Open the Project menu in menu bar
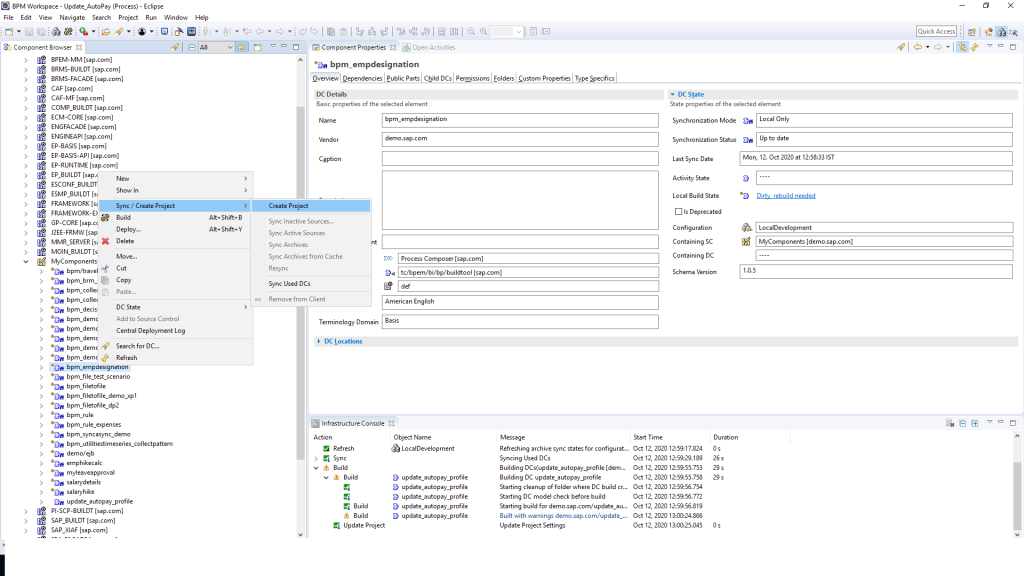1024x576 pixels. (x=128, y=18)
